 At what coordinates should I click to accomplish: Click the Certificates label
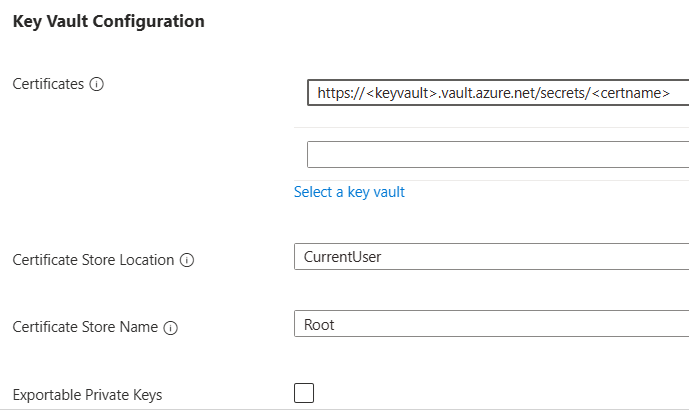(x=48, y=84)
